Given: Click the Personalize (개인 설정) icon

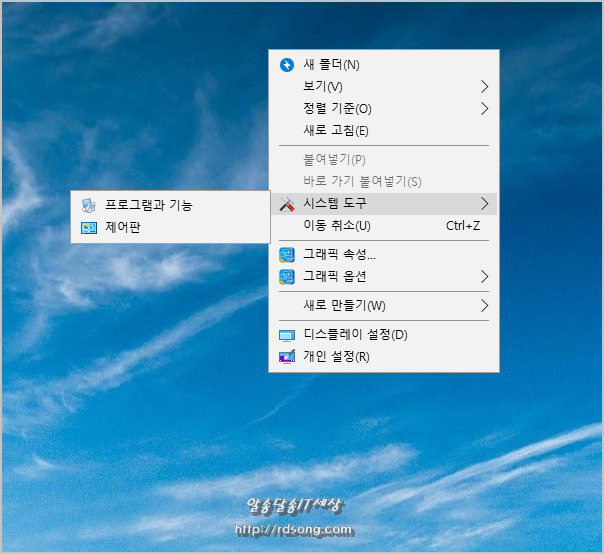Looking at the screenshot, I should (287, 357).
